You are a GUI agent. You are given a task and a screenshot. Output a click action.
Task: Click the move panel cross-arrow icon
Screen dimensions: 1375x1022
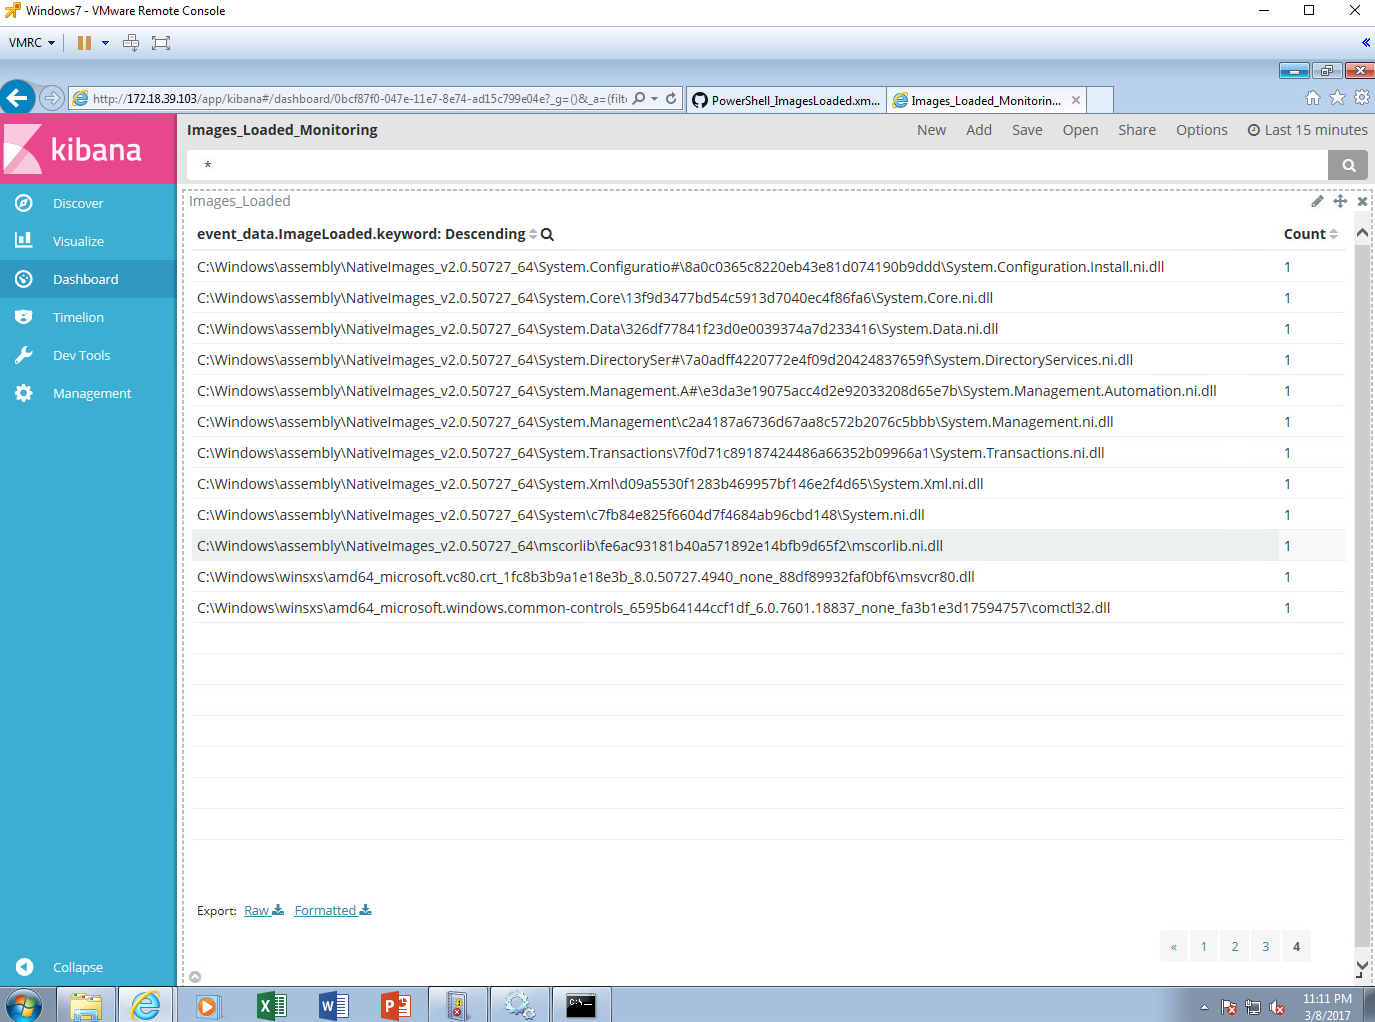coord(1340,201)
